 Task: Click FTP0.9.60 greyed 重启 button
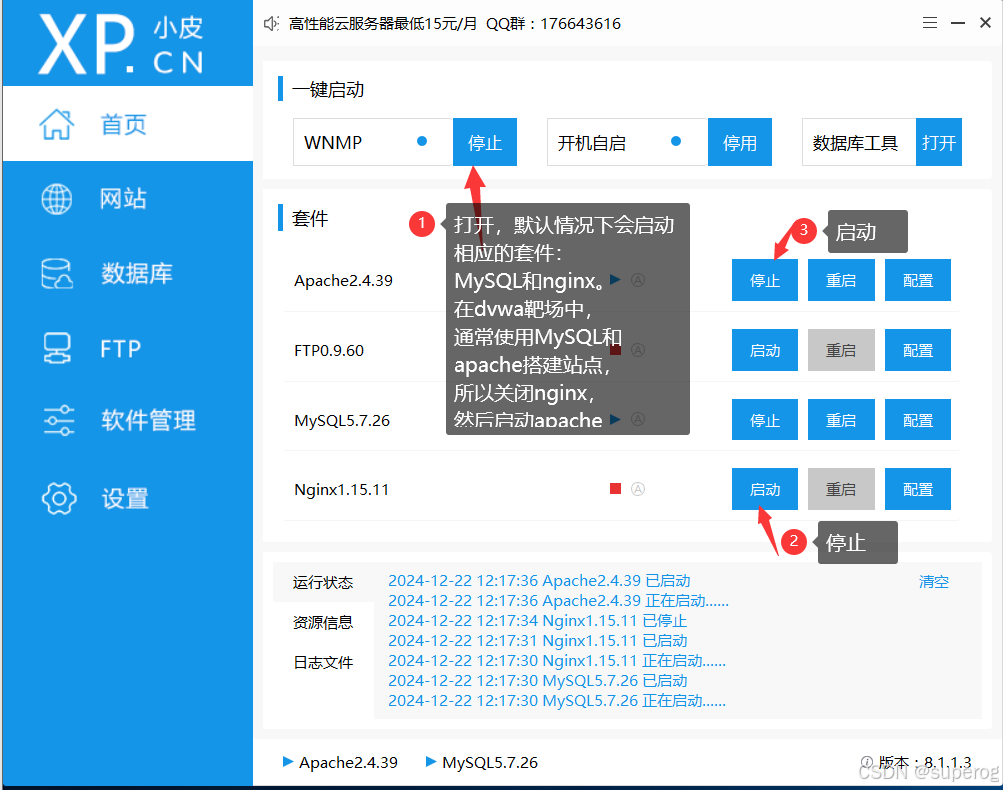[841, 350]
